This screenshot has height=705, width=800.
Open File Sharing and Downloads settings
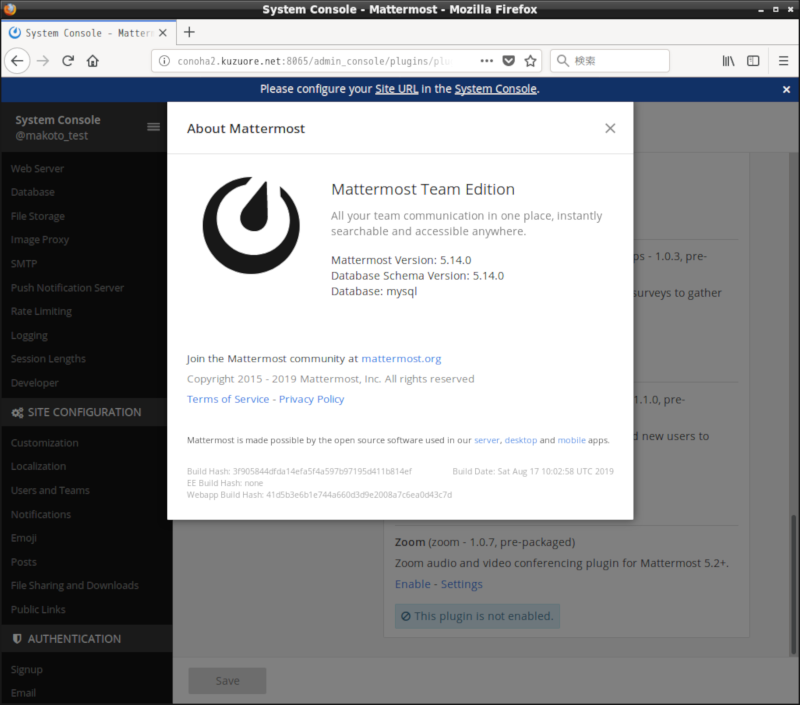(x=74, y=585)
